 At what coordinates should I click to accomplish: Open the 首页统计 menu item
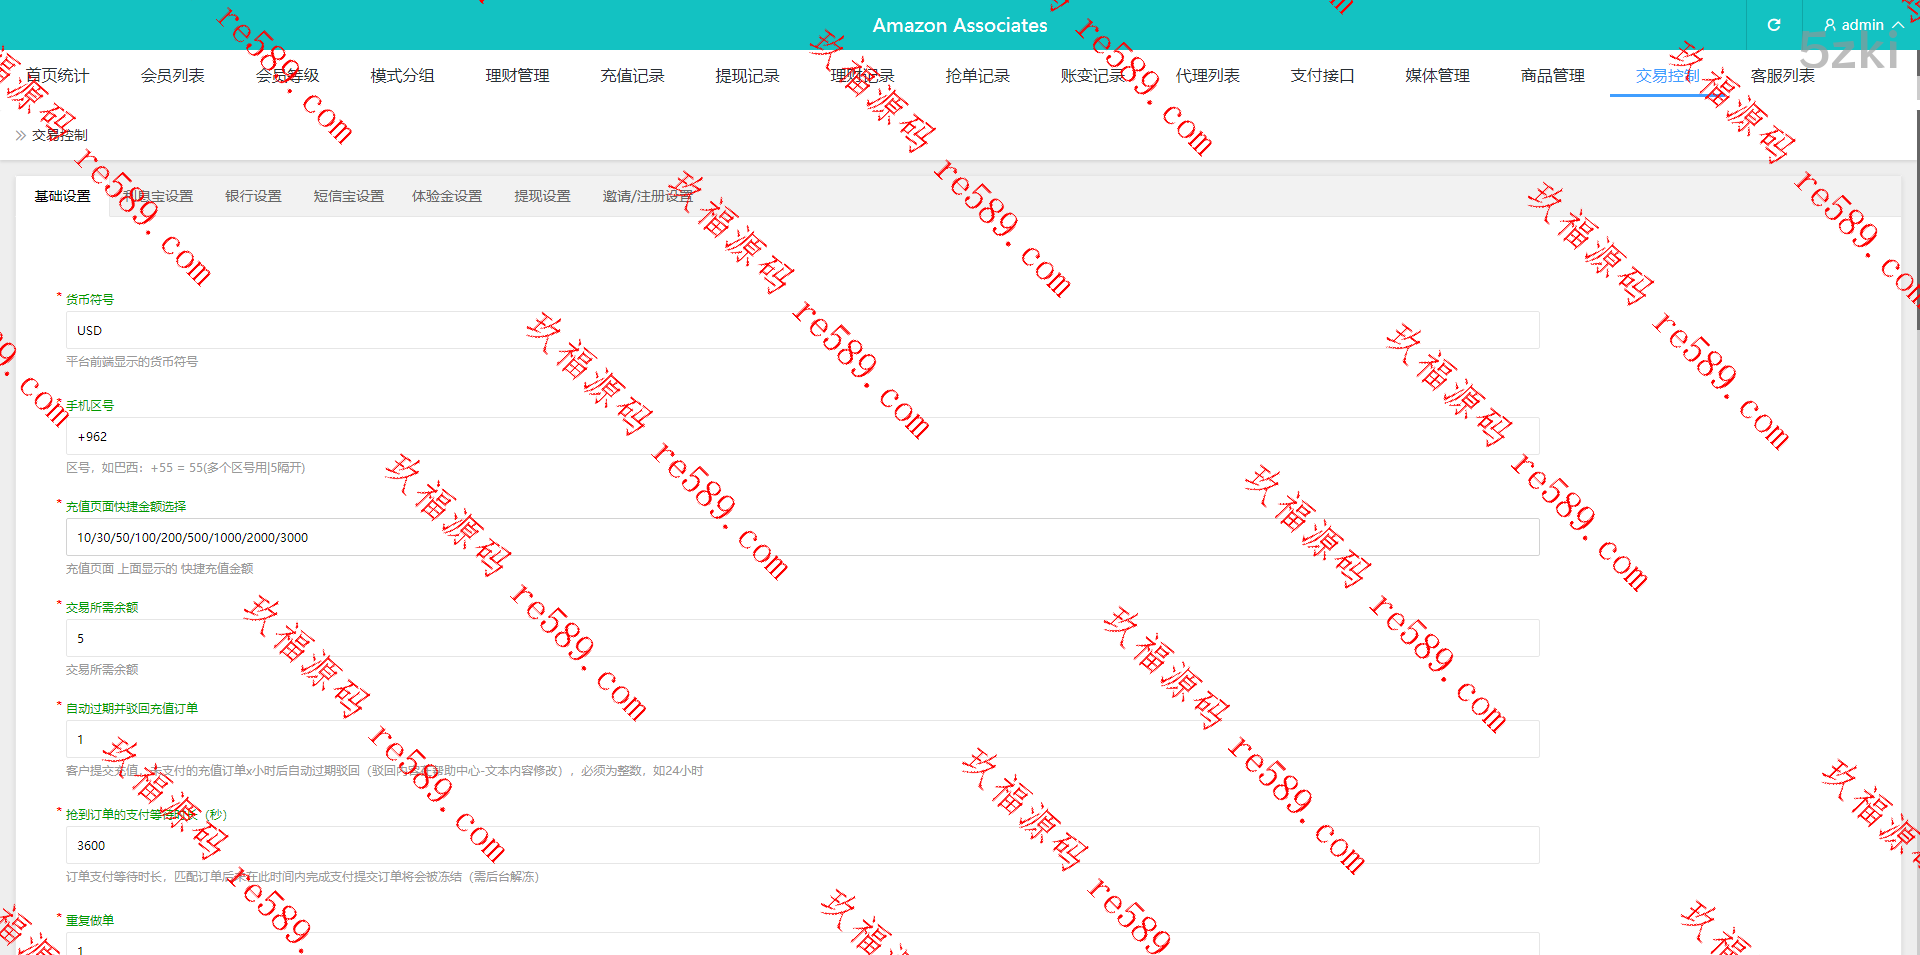click(x=57, y=76)
